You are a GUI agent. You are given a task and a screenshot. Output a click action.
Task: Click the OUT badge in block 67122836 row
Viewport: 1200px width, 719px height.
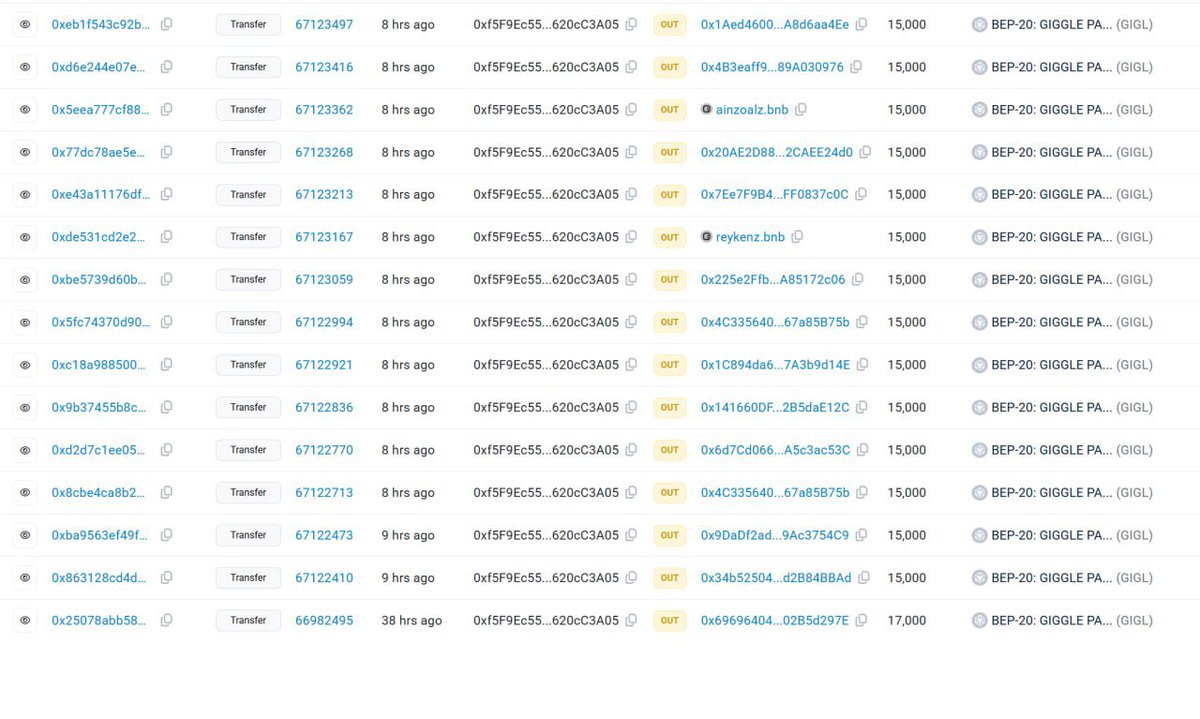coord(669,407)
